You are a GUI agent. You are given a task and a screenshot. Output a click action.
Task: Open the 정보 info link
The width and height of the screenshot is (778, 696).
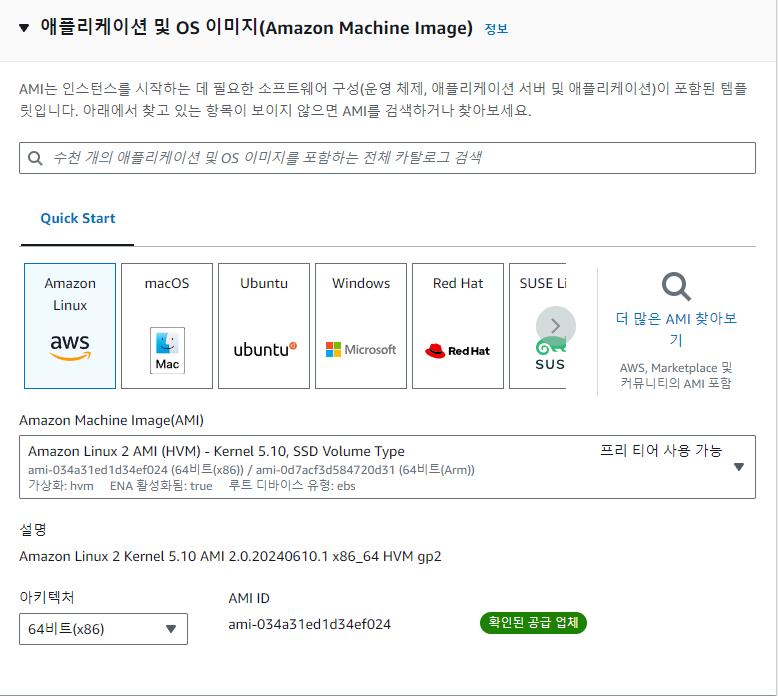[496, 29]
